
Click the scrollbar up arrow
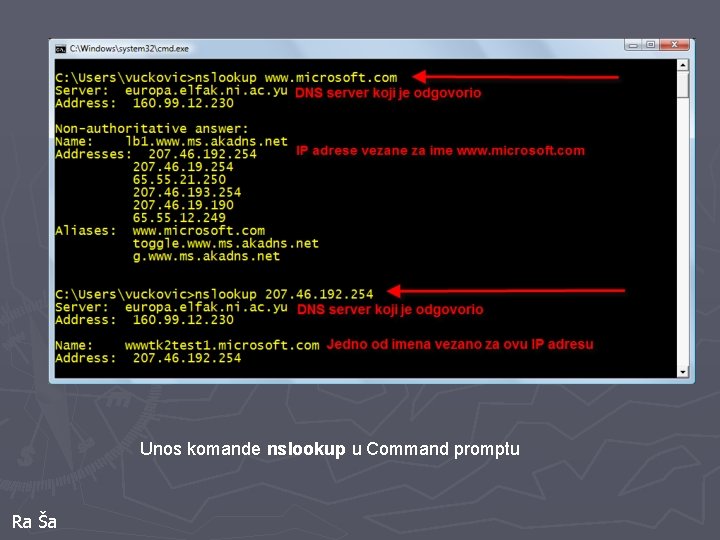point(683,65)
